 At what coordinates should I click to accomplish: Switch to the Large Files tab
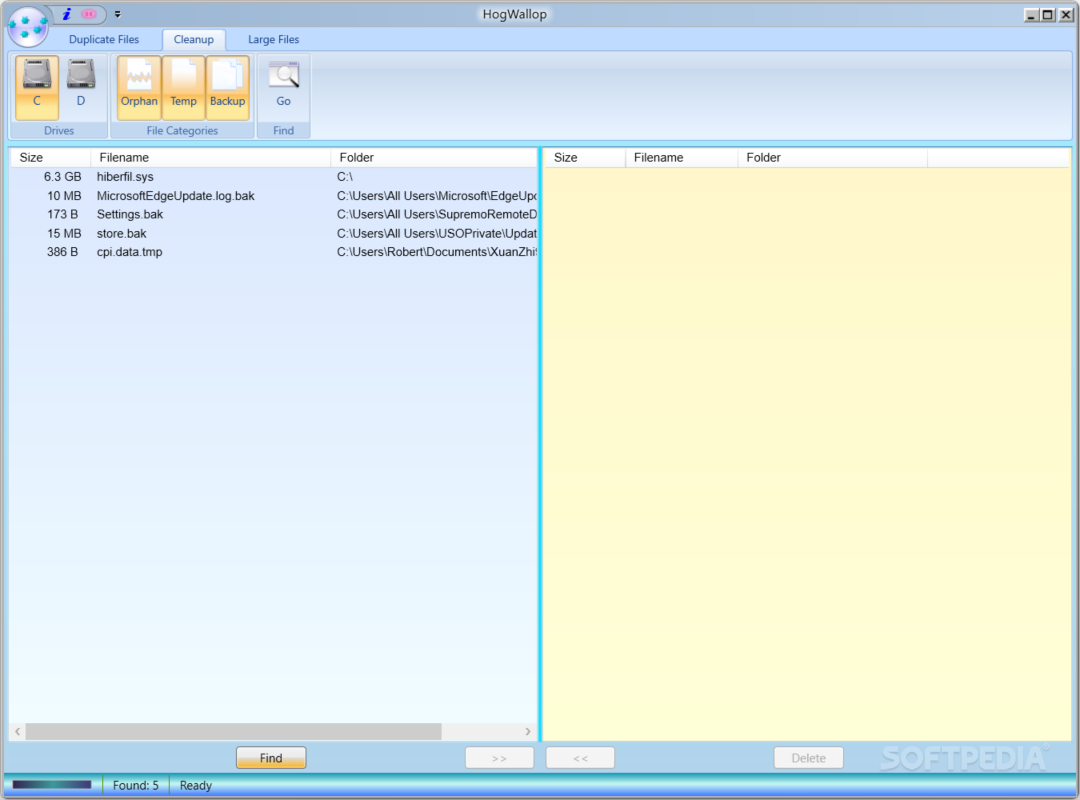tap(273, 39)
